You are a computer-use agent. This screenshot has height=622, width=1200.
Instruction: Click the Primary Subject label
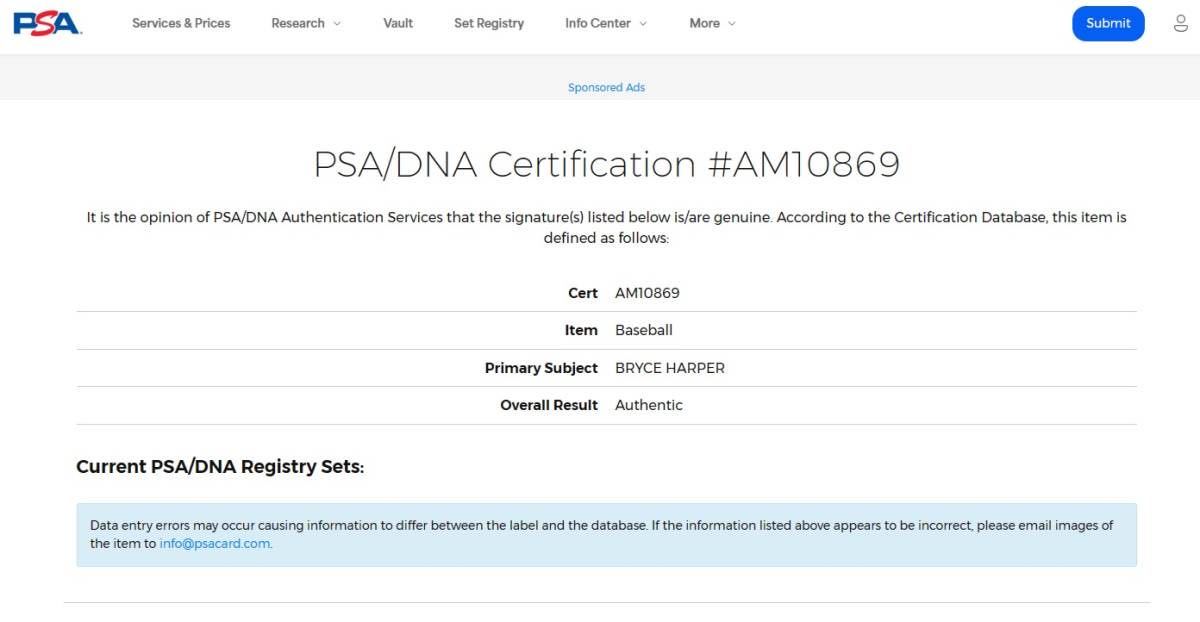pyautogui.click(x=541, y=368)
